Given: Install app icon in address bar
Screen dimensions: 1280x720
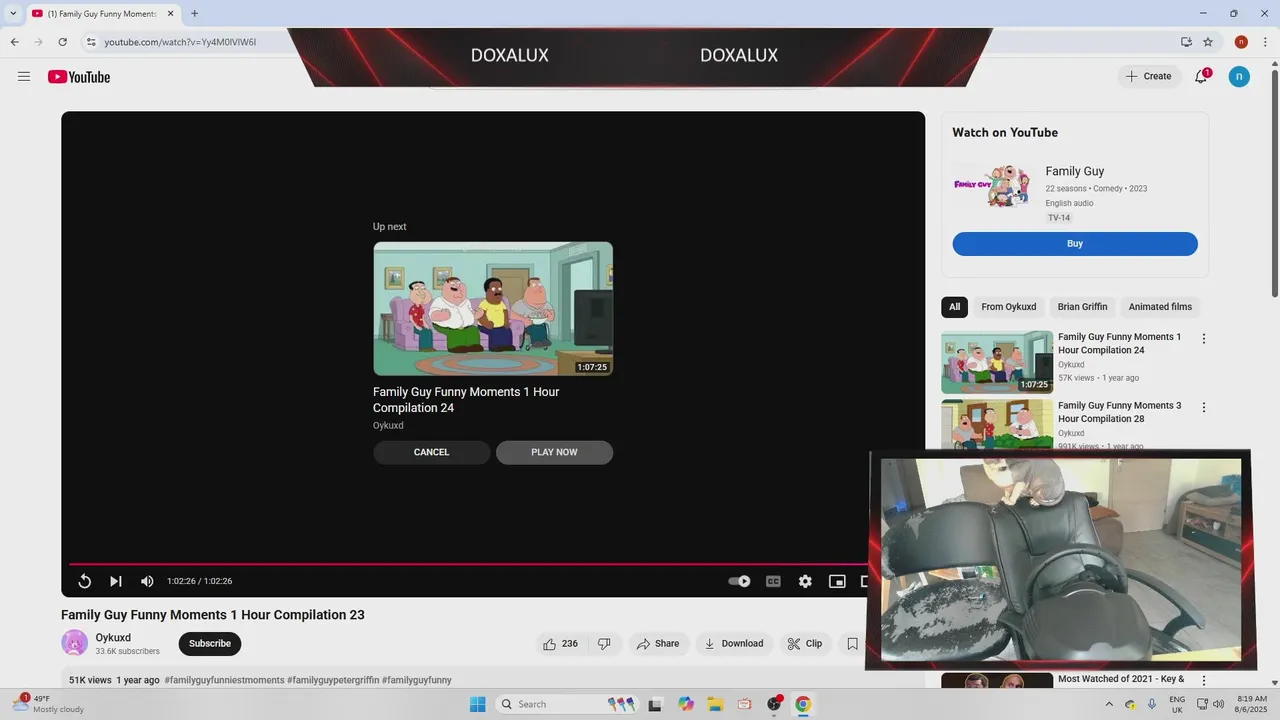Looking at the screenshot, I should tap(1186, 42).
